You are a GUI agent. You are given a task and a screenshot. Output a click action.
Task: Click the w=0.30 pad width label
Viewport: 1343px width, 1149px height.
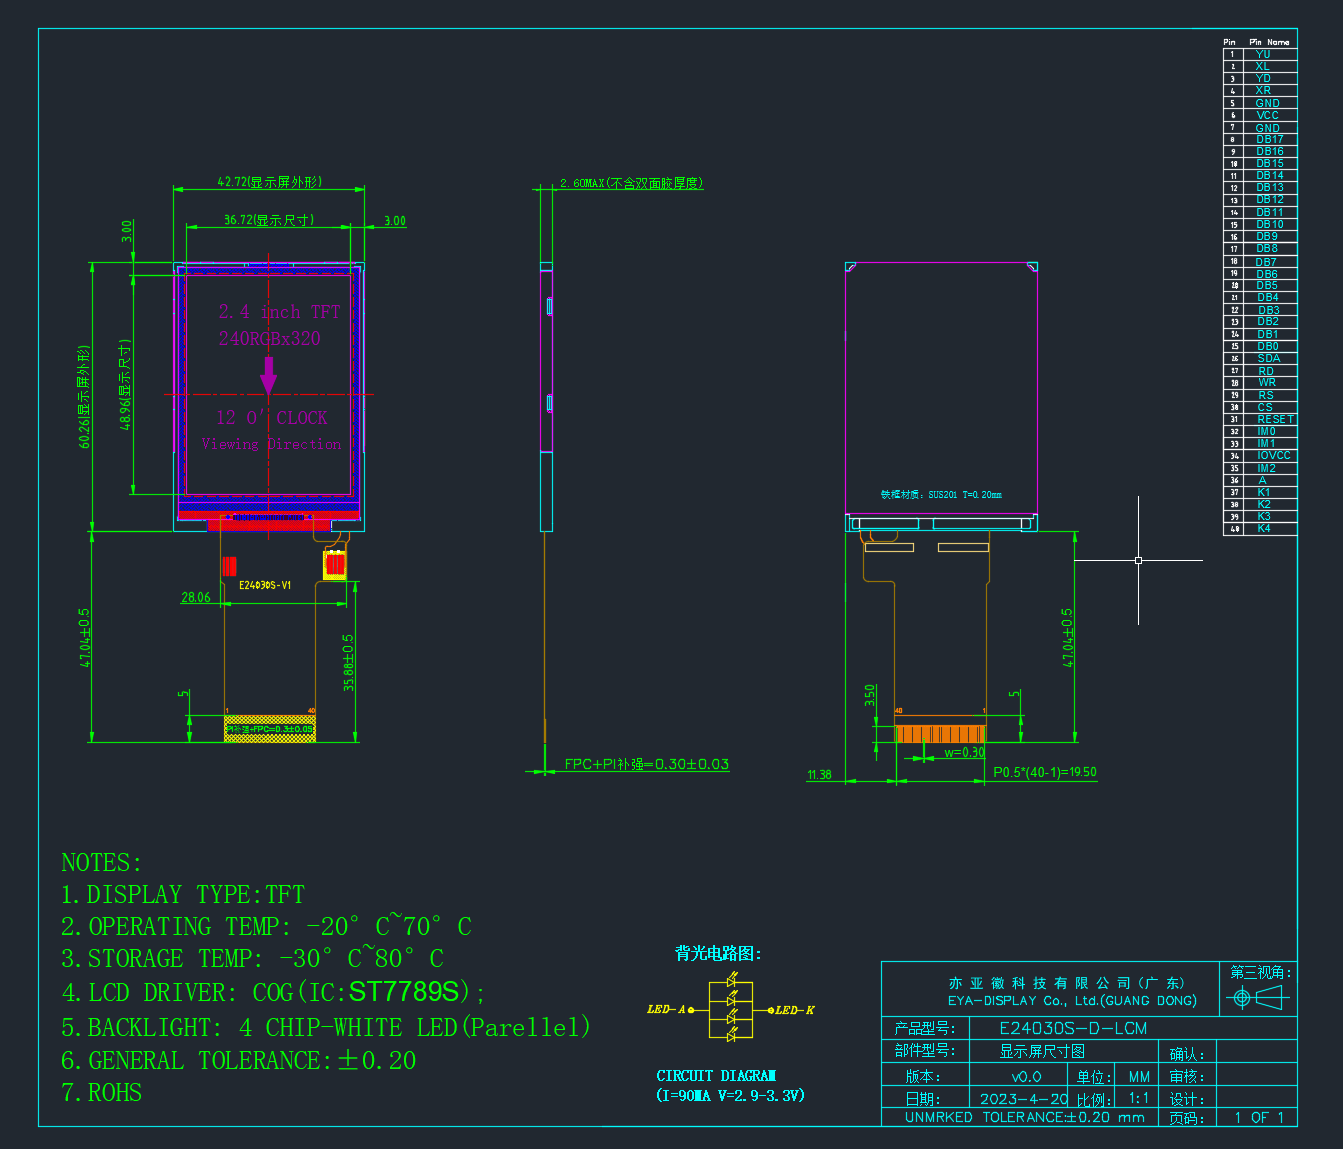click(x=965, y=752)
